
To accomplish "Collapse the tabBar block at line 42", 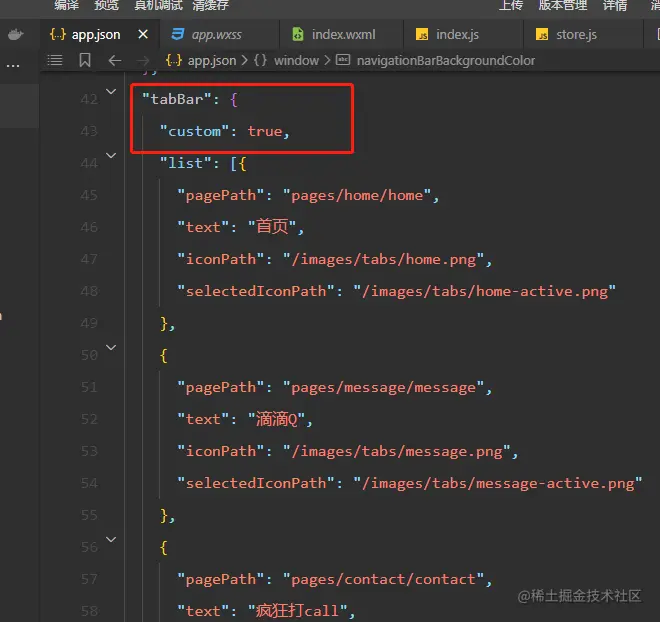I will [x=111, y=91].
